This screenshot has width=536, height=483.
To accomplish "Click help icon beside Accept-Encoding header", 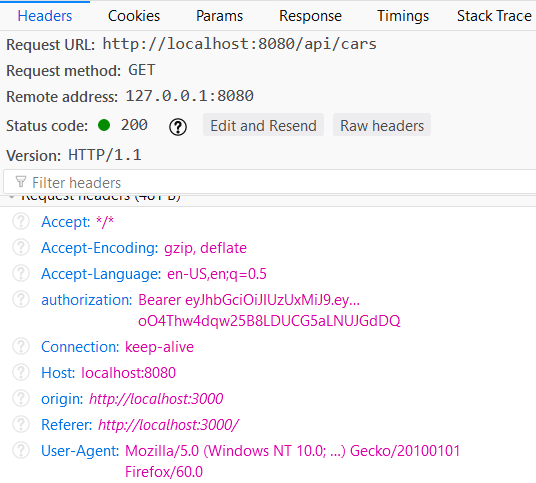I will 21,247.
